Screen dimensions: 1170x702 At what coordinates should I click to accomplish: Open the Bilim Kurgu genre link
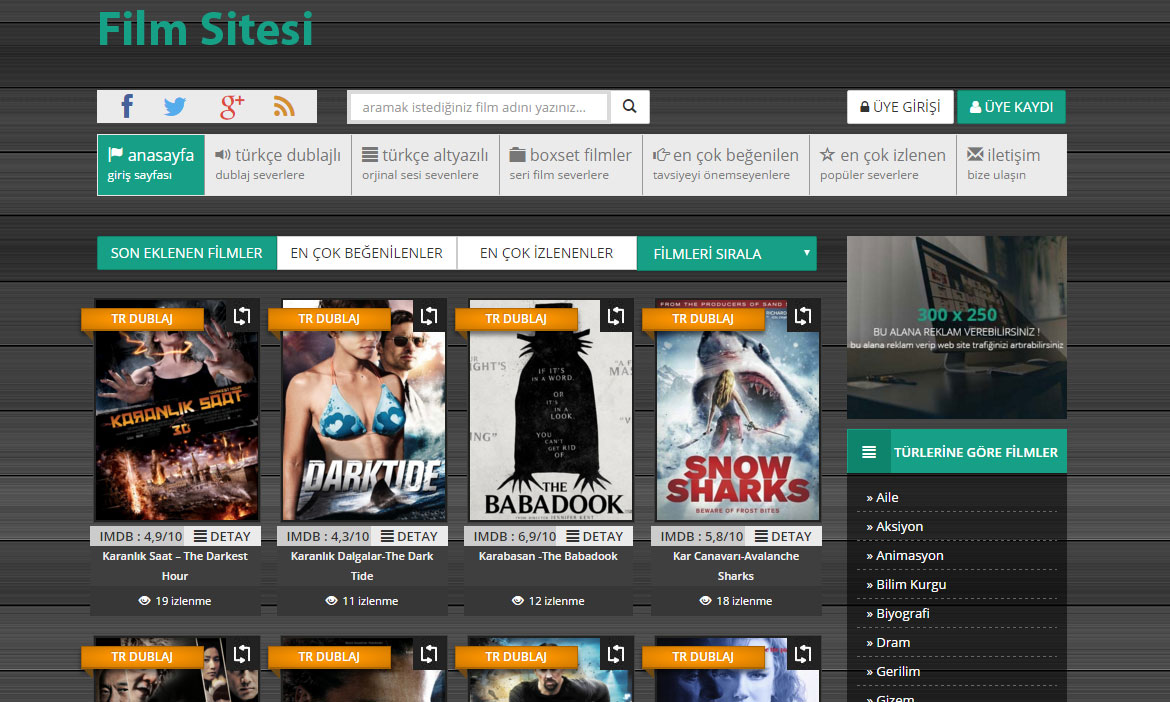(910, 585)
